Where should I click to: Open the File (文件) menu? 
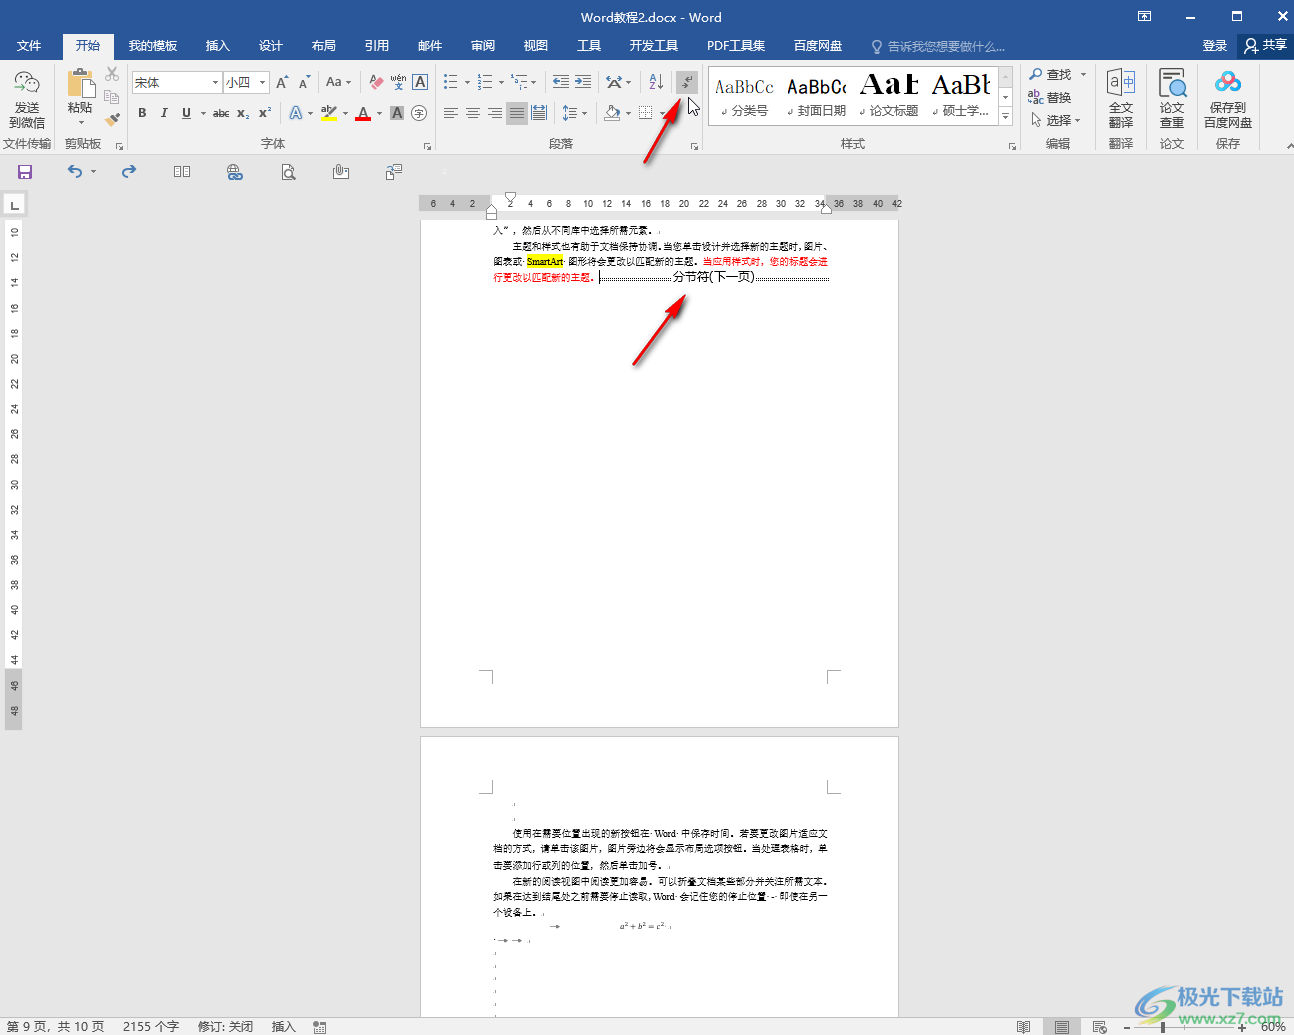29,46
